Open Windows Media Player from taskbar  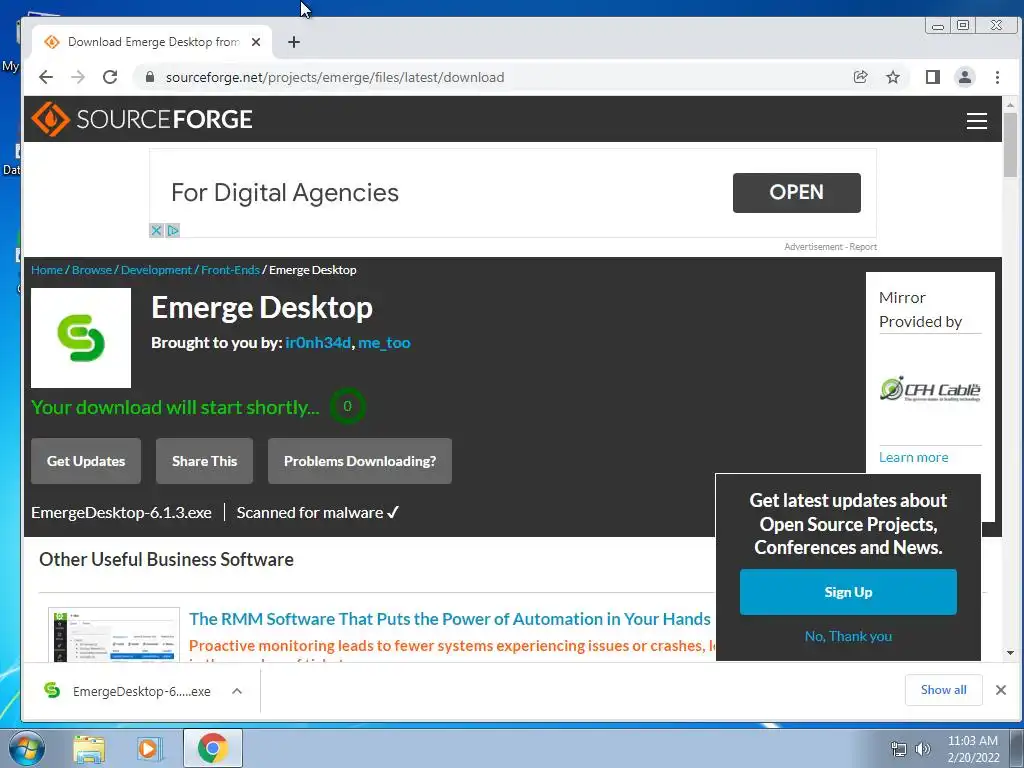coord(148,748)
